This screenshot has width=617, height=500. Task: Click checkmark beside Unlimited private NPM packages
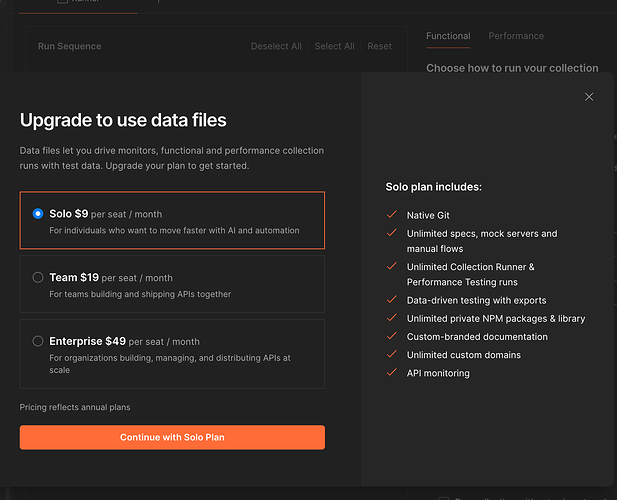coord(392,317)
